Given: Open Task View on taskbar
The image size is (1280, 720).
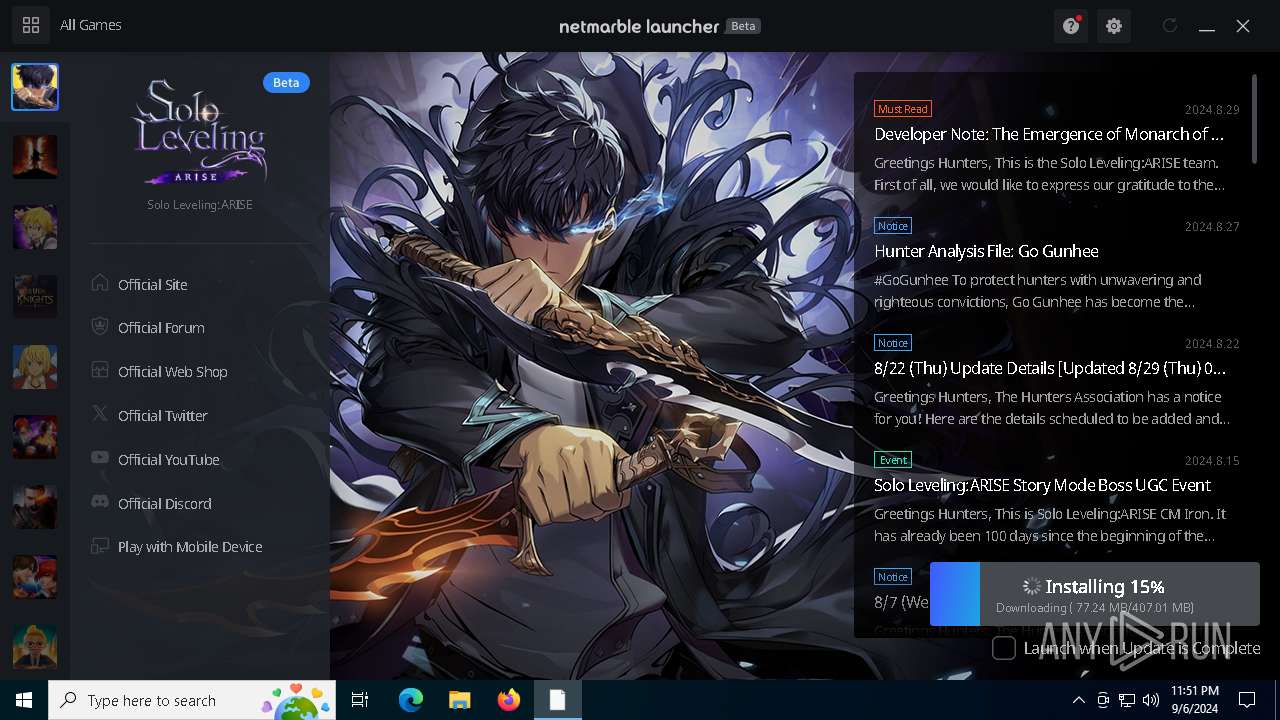Looking at the screenshot, I should (360, 700).
